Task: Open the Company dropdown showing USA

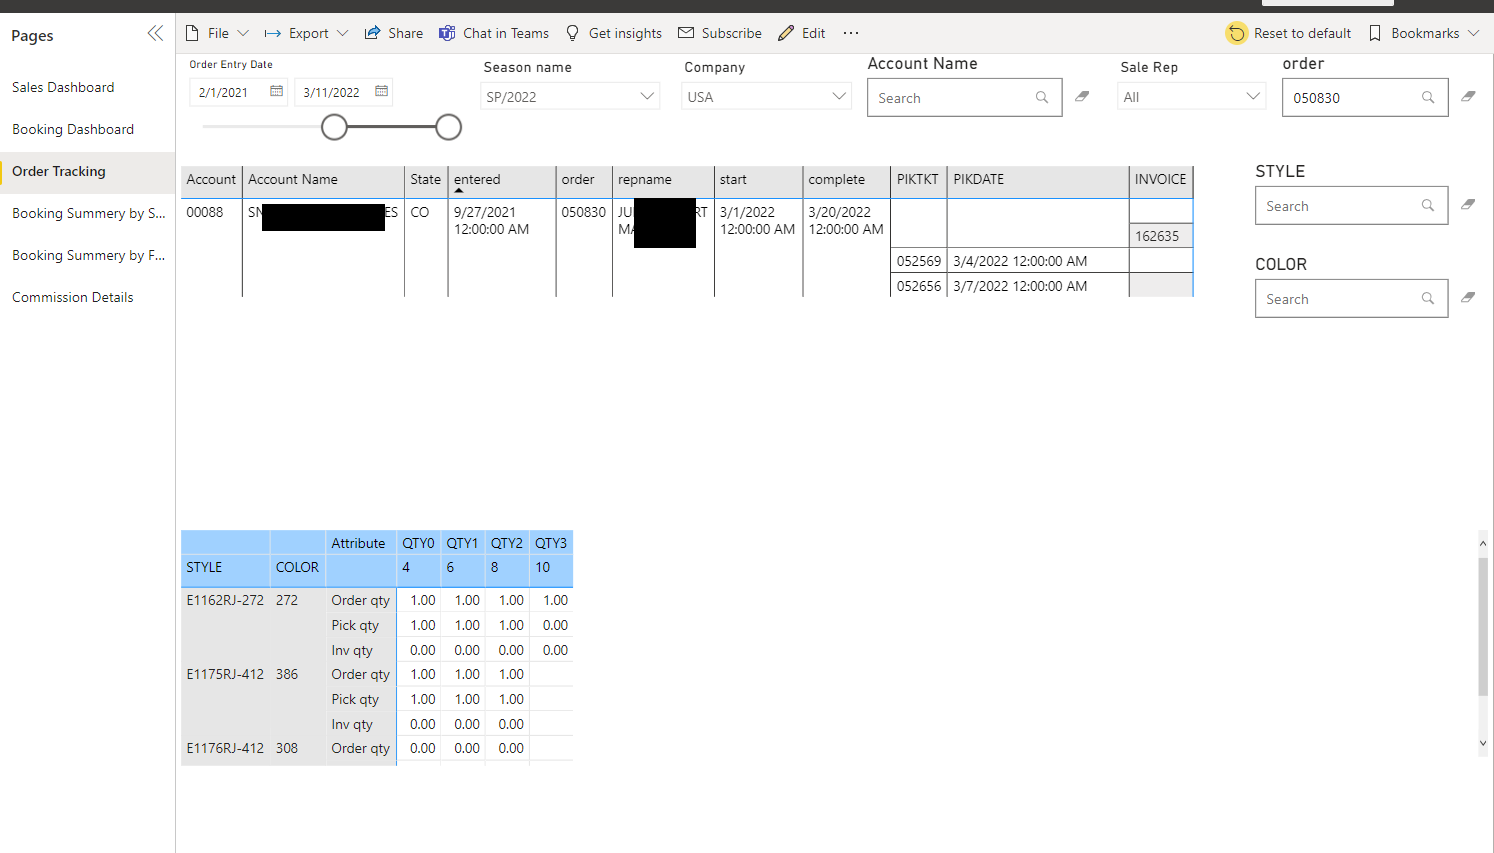Action: tap(840, 96)
